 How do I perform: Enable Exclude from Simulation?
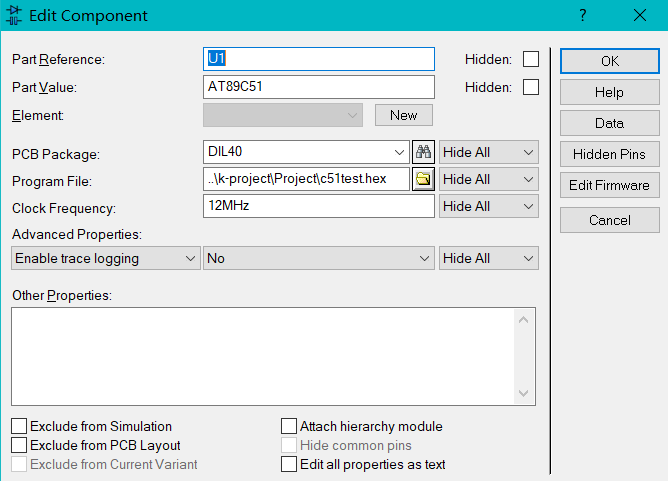[x=19, y=426]
